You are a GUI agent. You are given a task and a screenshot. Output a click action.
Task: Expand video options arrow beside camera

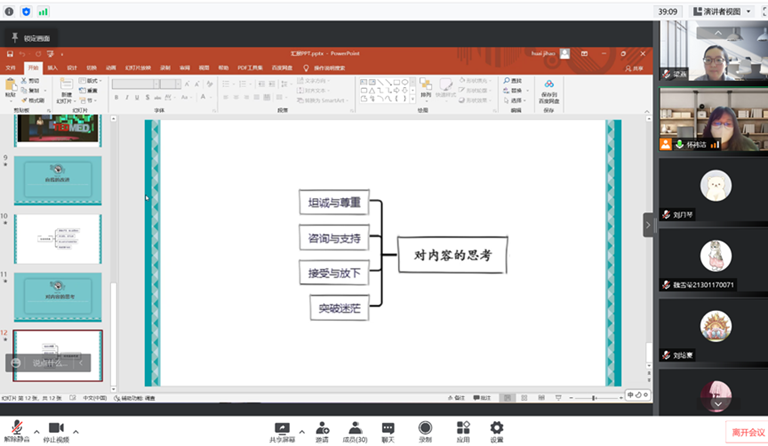point(76,432)
